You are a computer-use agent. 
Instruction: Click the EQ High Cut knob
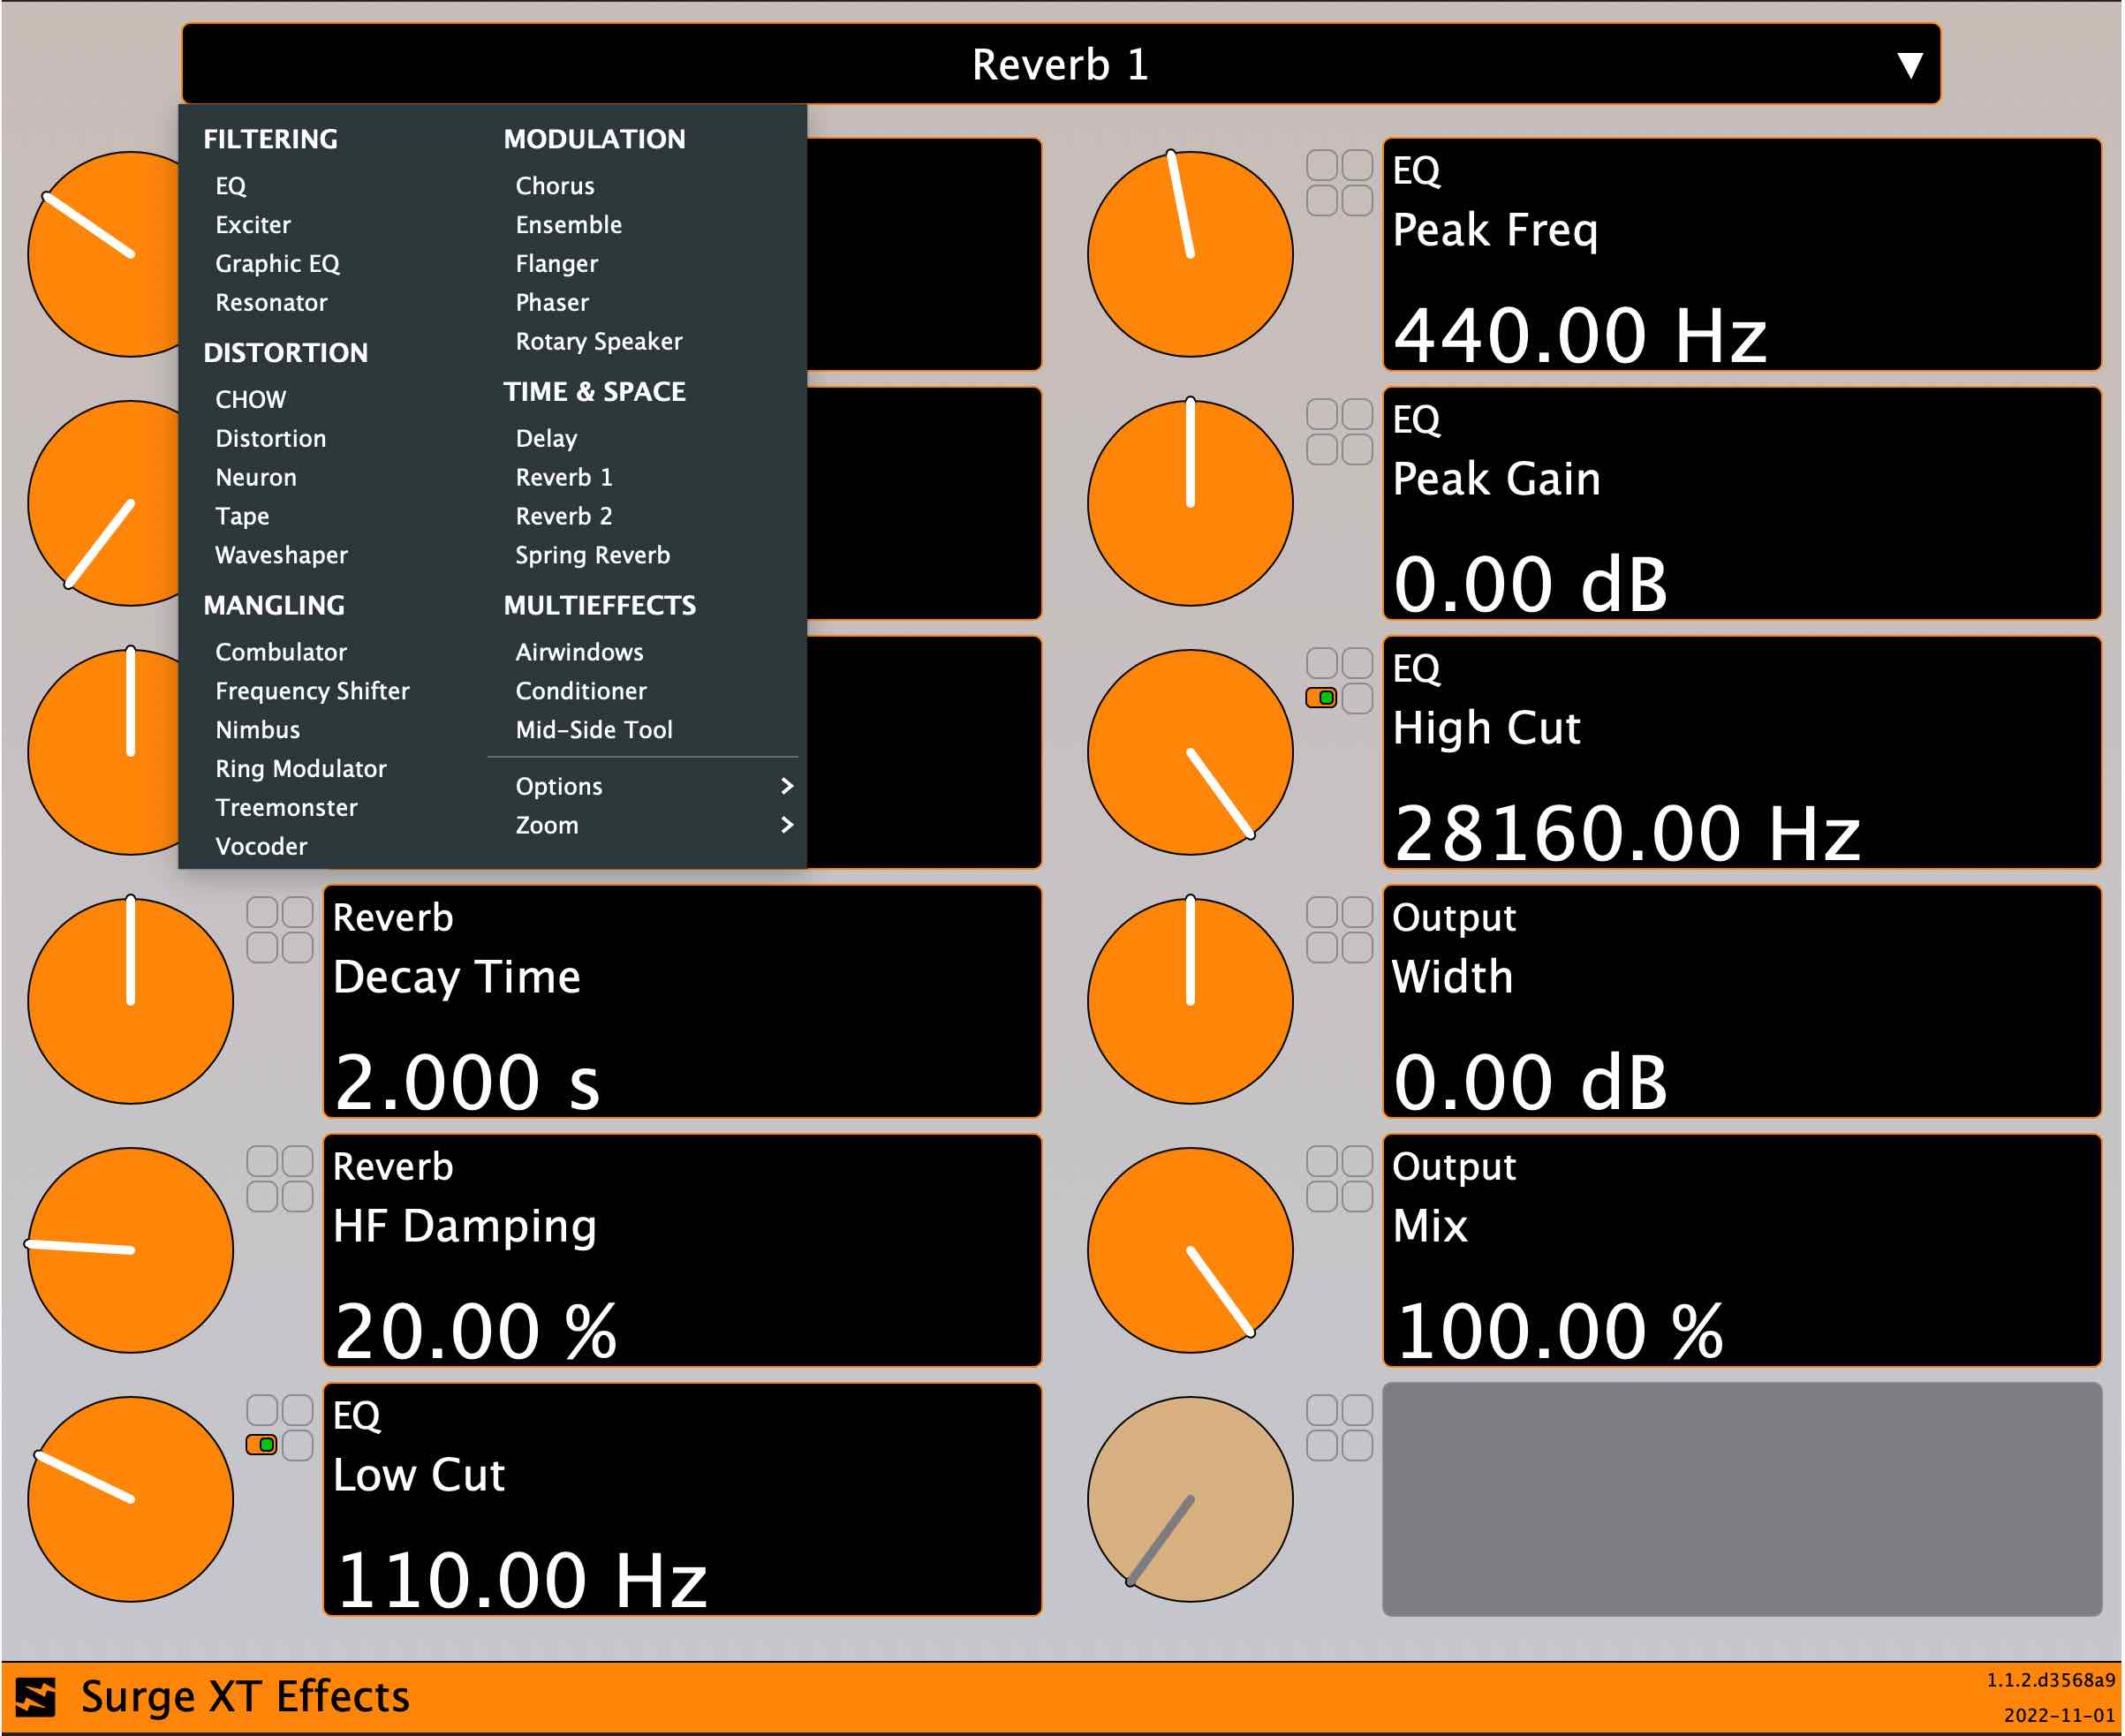pyautogui.click(x=1190, y=752)
